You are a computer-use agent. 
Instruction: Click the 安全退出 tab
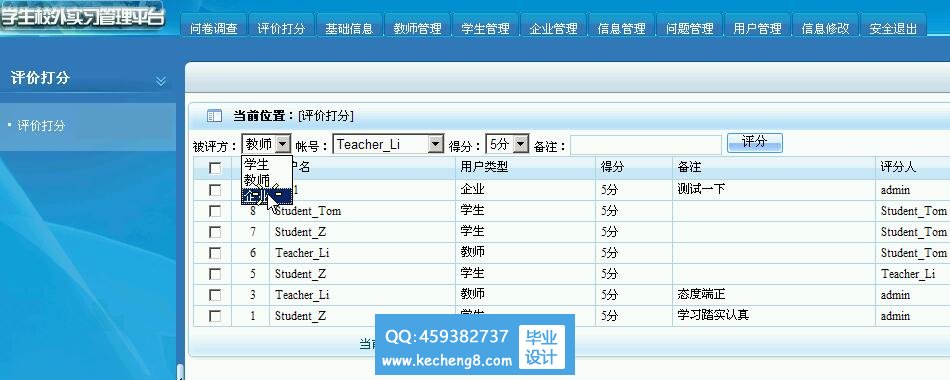click(893, 27)
